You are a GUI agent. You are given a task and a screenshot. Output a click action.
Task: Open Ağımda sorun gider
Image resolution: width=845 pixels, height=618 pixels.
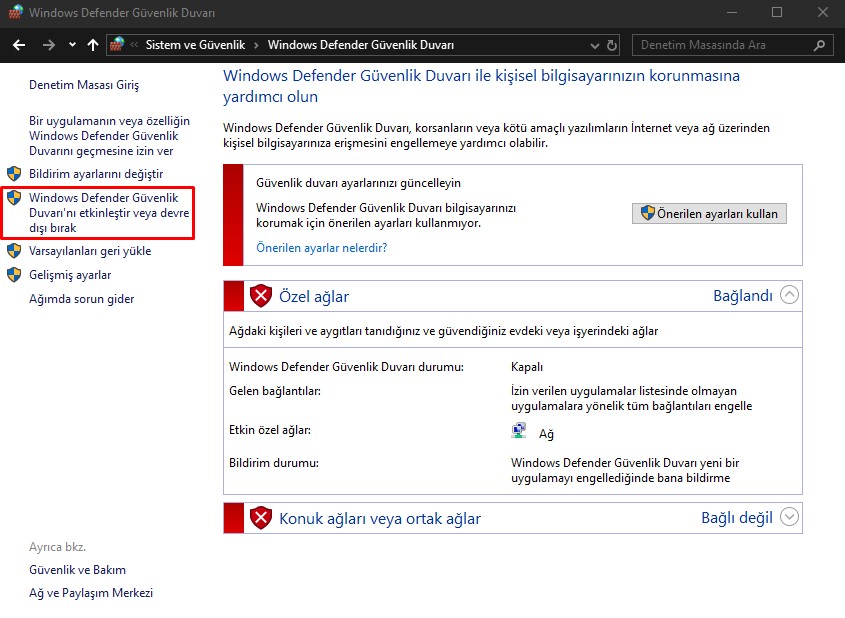[81, 299]
